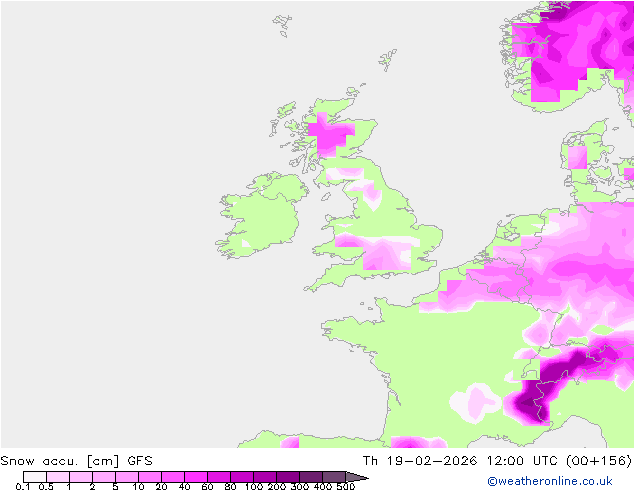
Task: Select the 400–500 cm legend swatch
Action: click(x=334, y=477)
